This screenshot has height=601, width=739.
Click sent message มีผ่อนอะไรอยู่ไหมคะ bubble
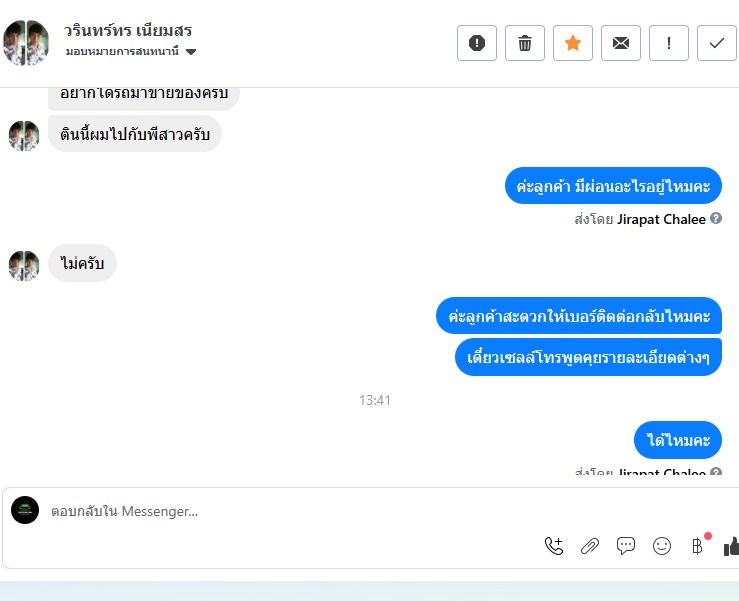(613, 186)
